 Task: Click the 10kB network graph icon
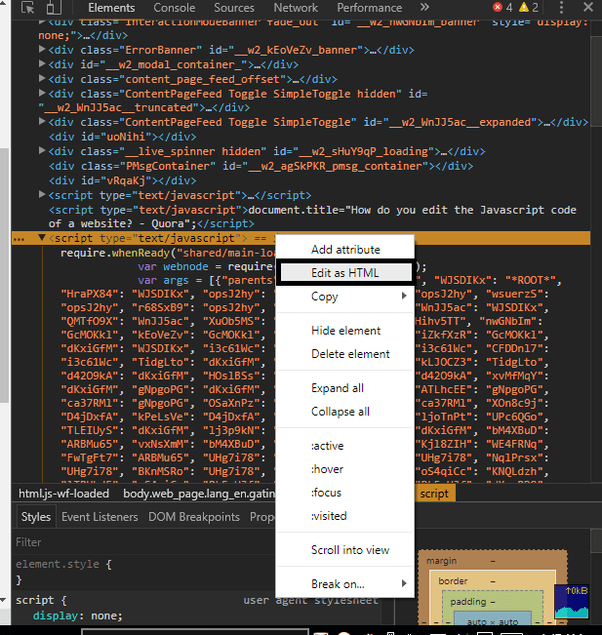pos(572,601)
